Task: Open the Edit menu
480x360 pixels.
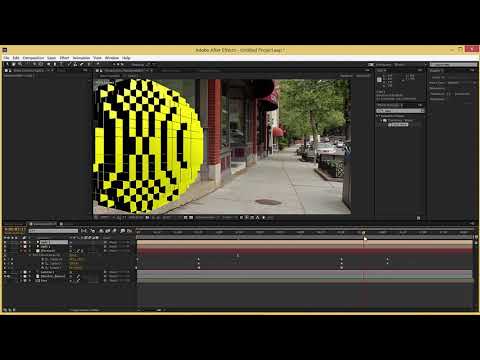Action: pyautogui.click(x=16, y=58)
